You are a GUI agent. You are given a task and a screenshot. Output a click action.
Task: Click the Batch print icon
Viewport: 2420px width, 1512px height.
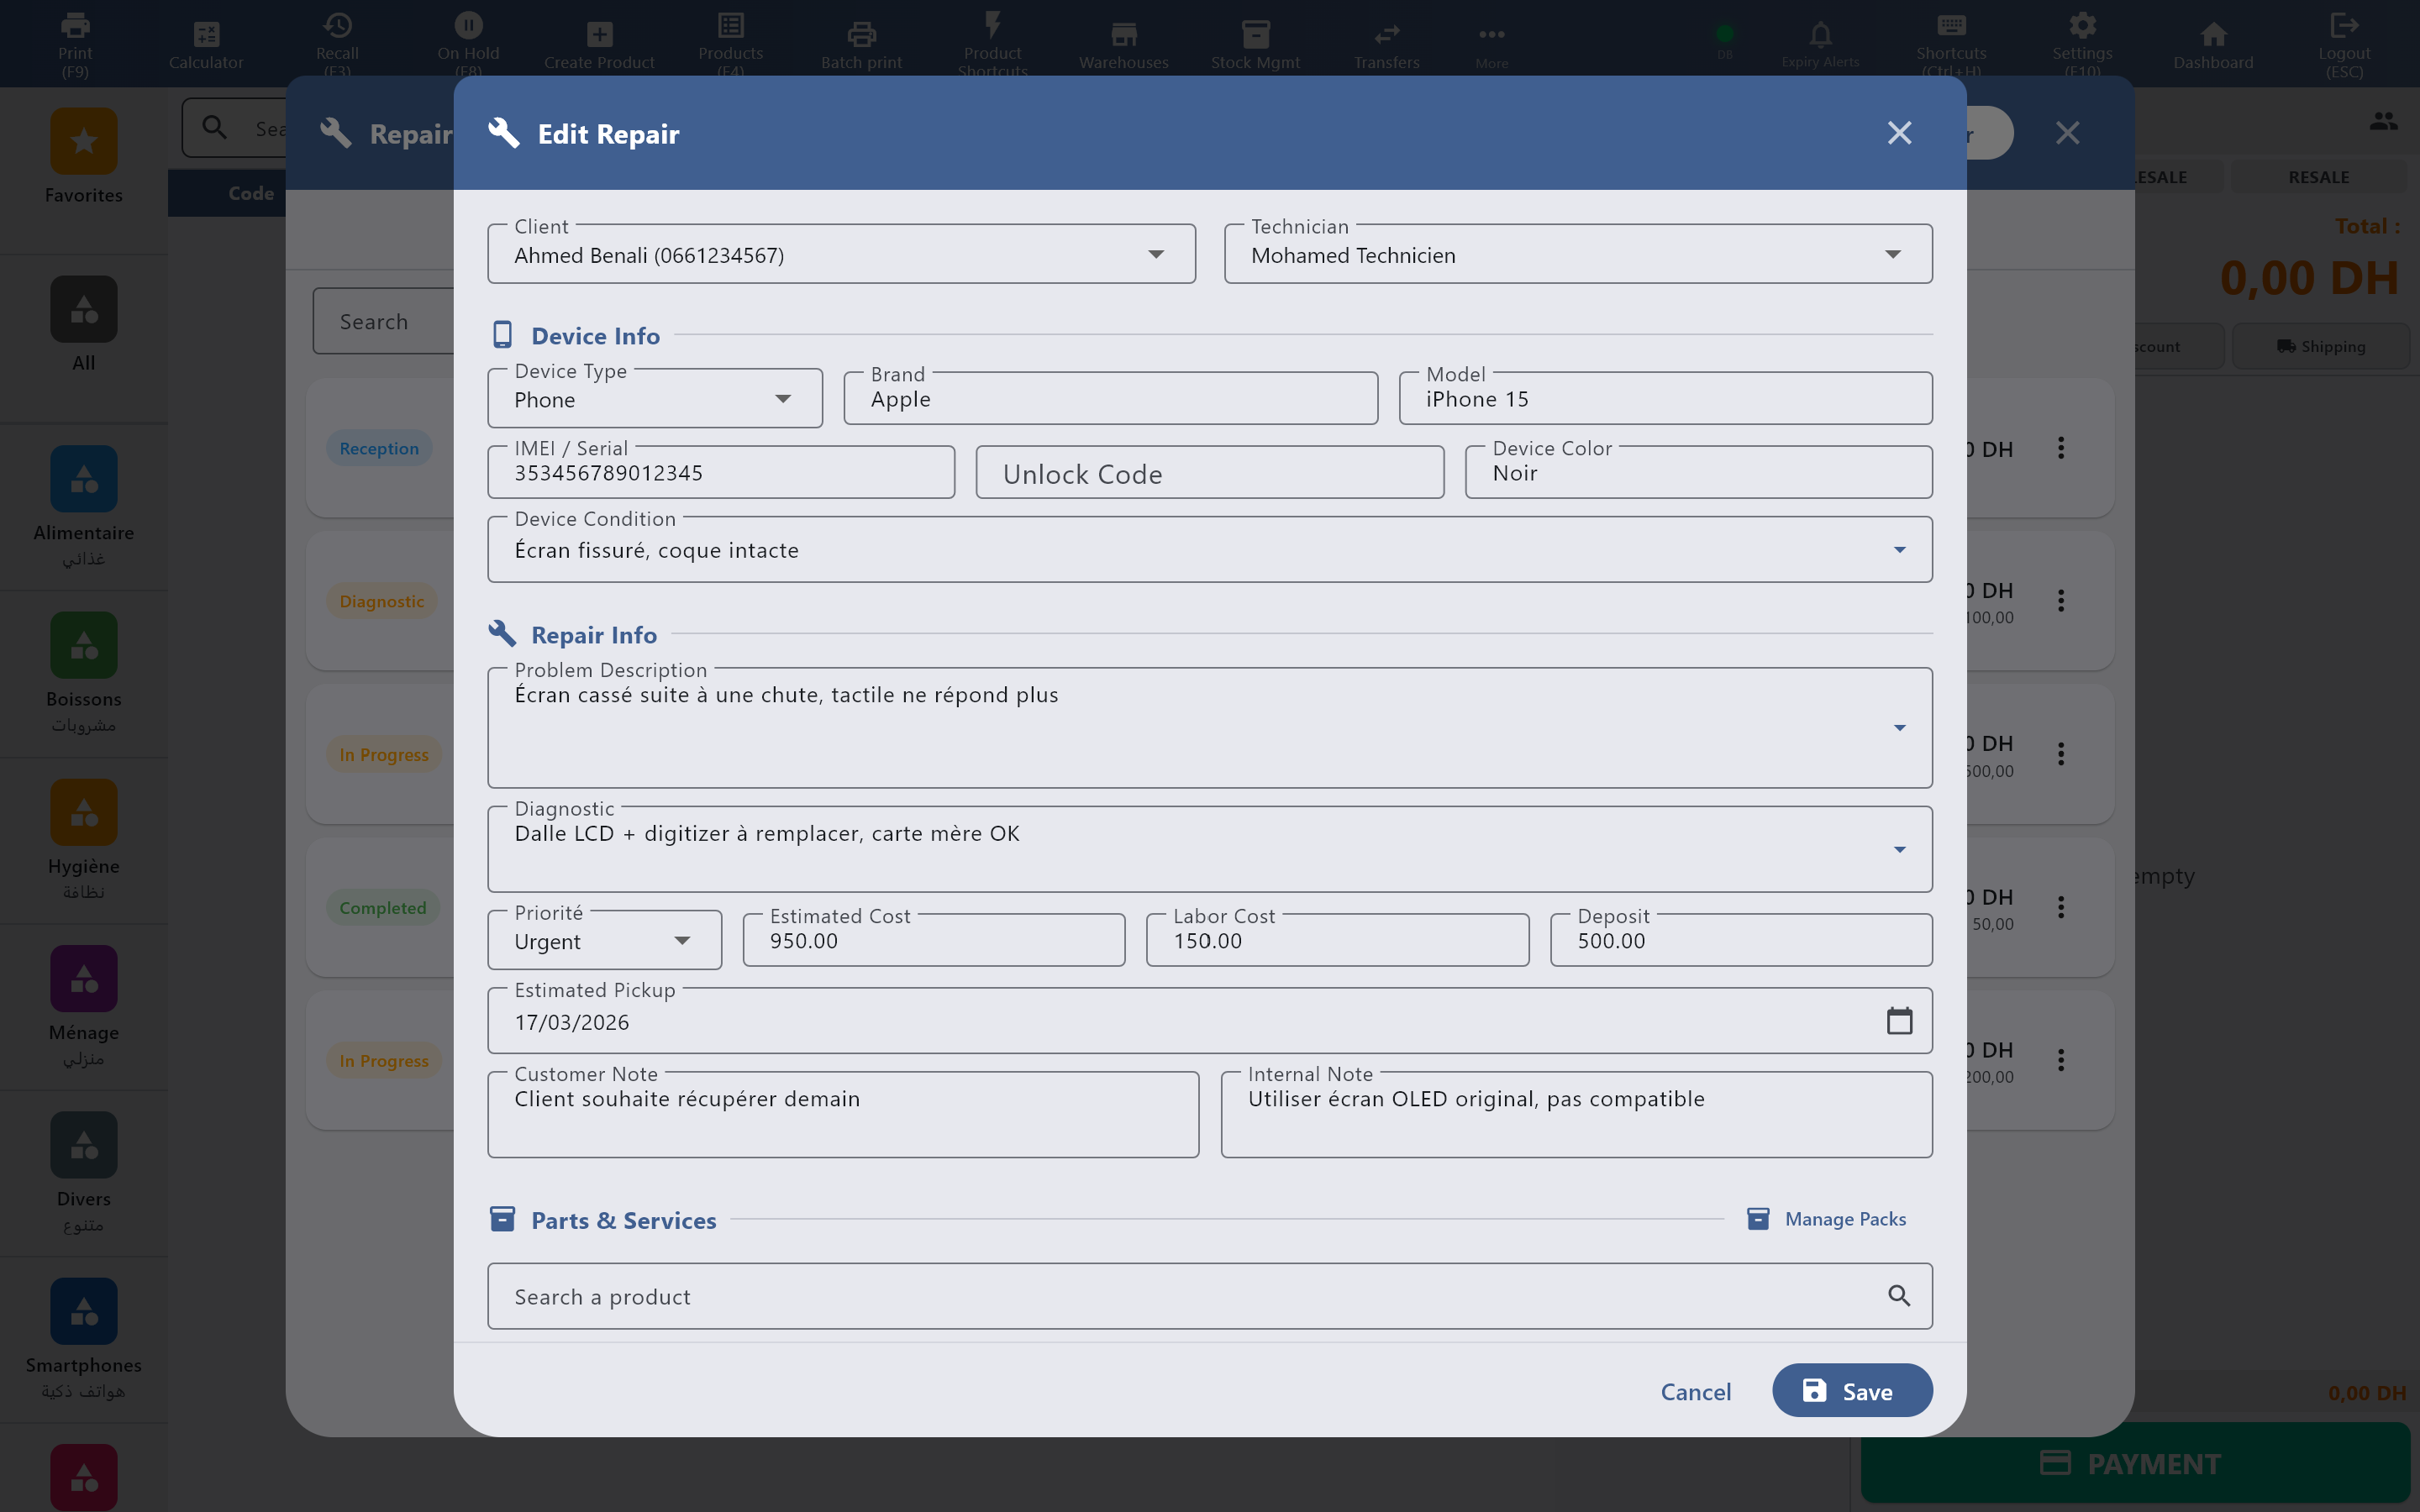click(860, 42)
